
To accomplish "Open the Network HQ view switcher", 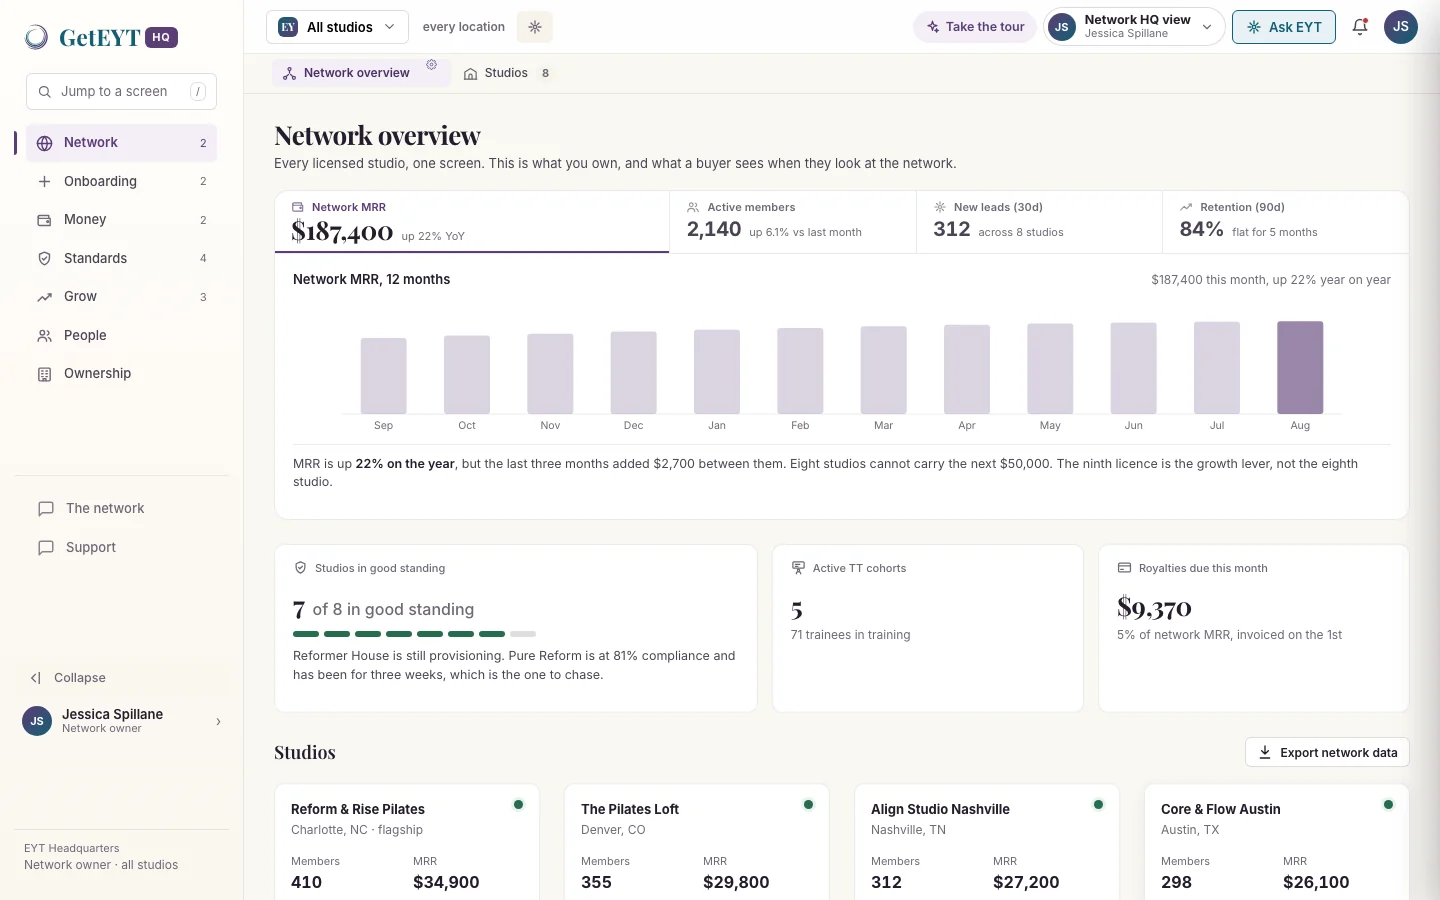I will [1134, 27].
